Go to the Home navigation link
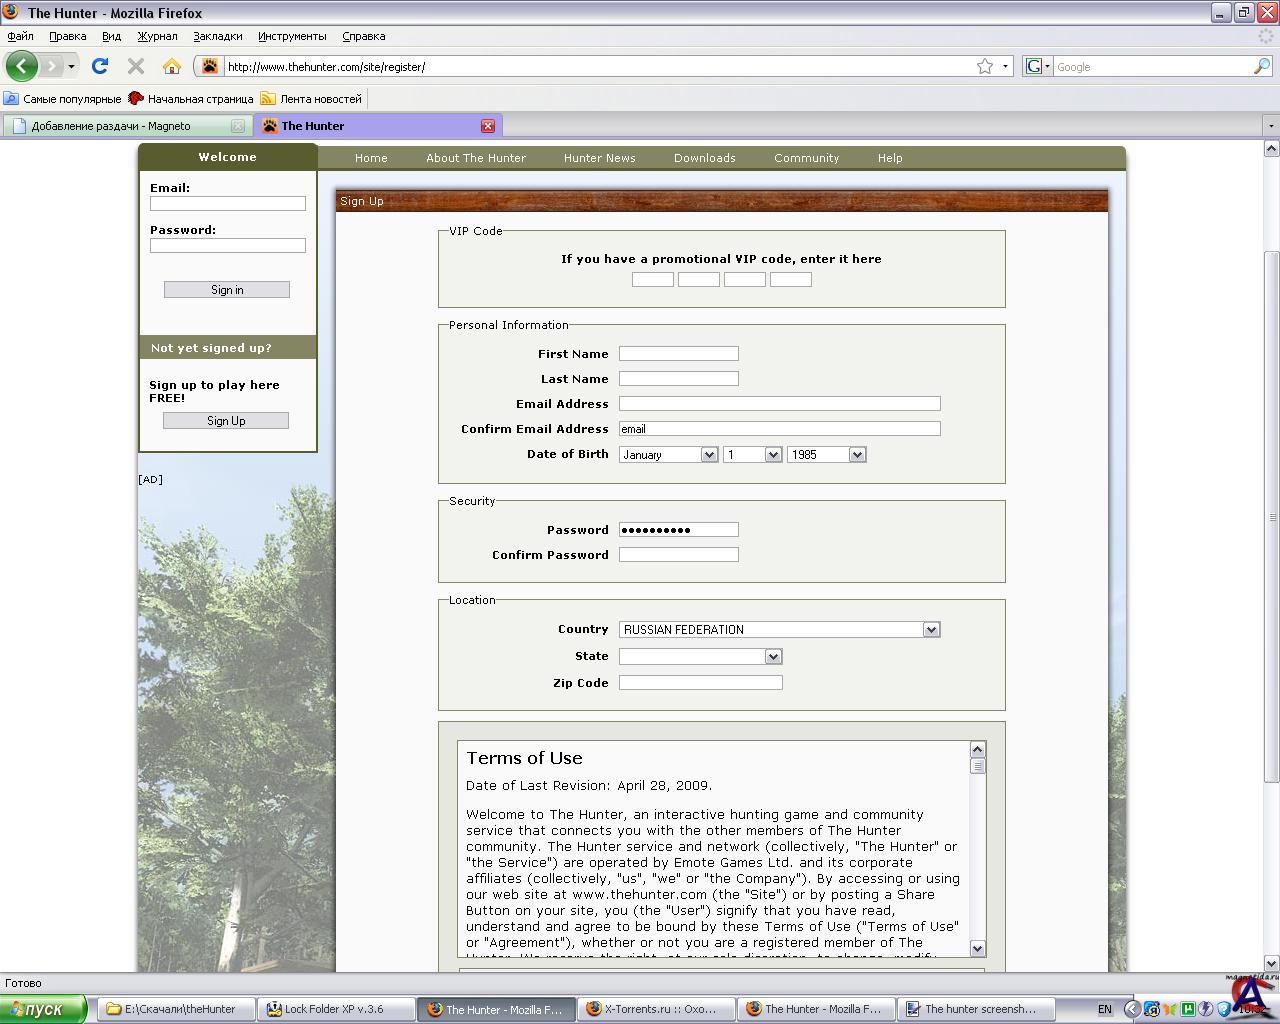Image resolution: width=1280 pixels, height=1024 pixels. [x=371, y=158]
